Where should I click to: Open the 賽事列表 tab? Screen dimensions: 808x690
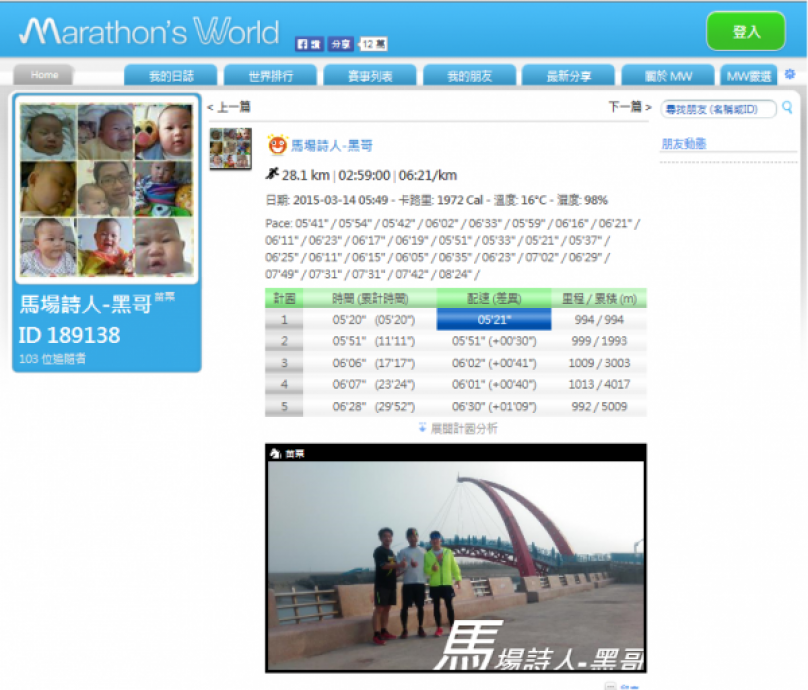[370, 76]
